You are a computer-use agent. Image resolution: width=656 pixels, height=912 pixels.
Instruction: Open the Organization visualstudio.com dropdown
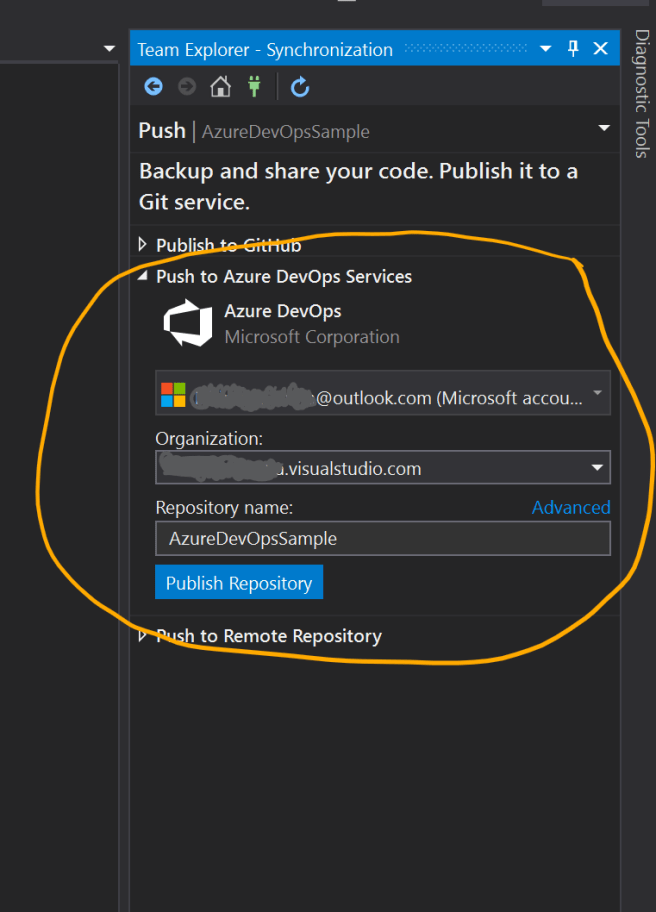click(597, 467)
